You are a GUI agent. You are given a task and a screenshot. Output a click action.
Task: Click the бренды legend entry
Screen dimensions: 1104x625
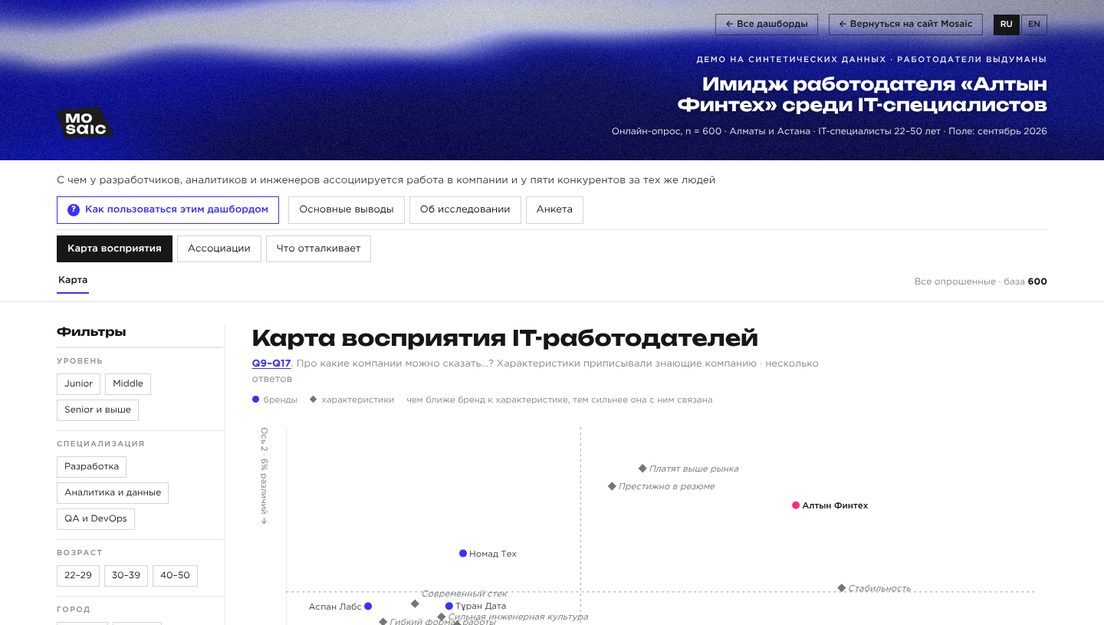(275, 400)
